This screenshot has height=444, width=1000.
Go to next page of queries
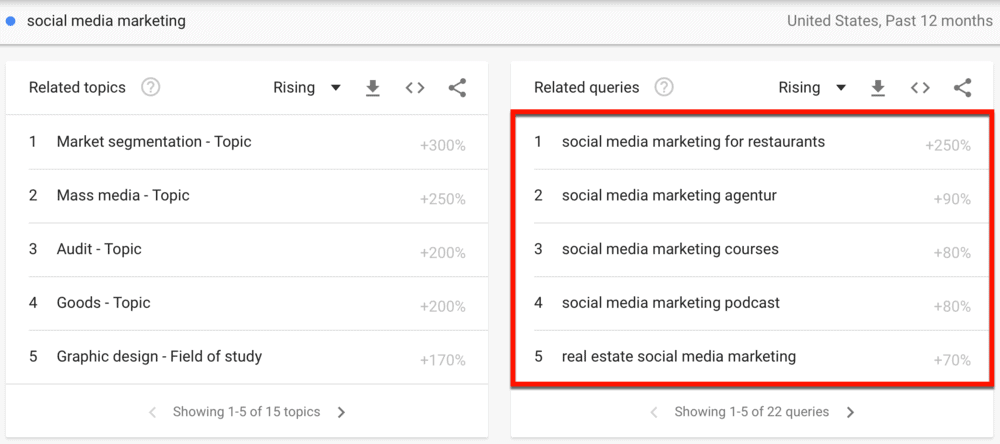coord(849,413)
